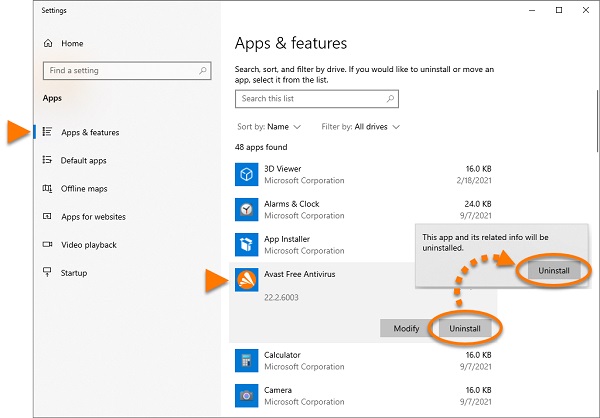Click the Startup icon
This screenshot has width=600, height=418.
coord(47,272)
